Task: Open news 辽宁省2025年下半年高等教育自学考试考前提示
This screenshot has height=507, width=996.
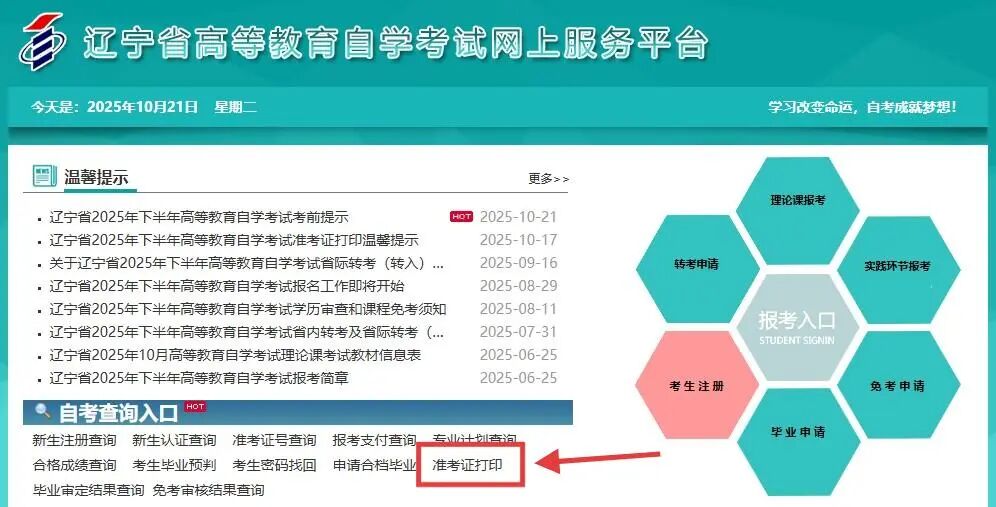Action: (x=199, y=217)
